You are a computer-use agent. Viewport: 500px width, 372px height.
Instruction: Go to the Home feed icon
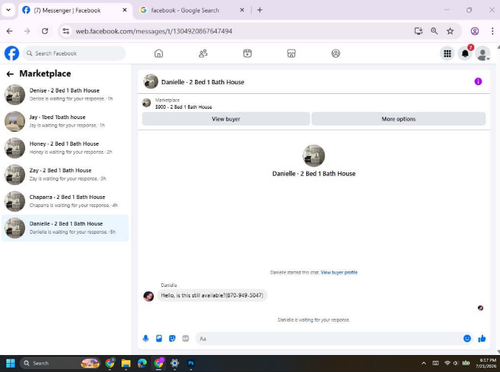pos(159,53)
